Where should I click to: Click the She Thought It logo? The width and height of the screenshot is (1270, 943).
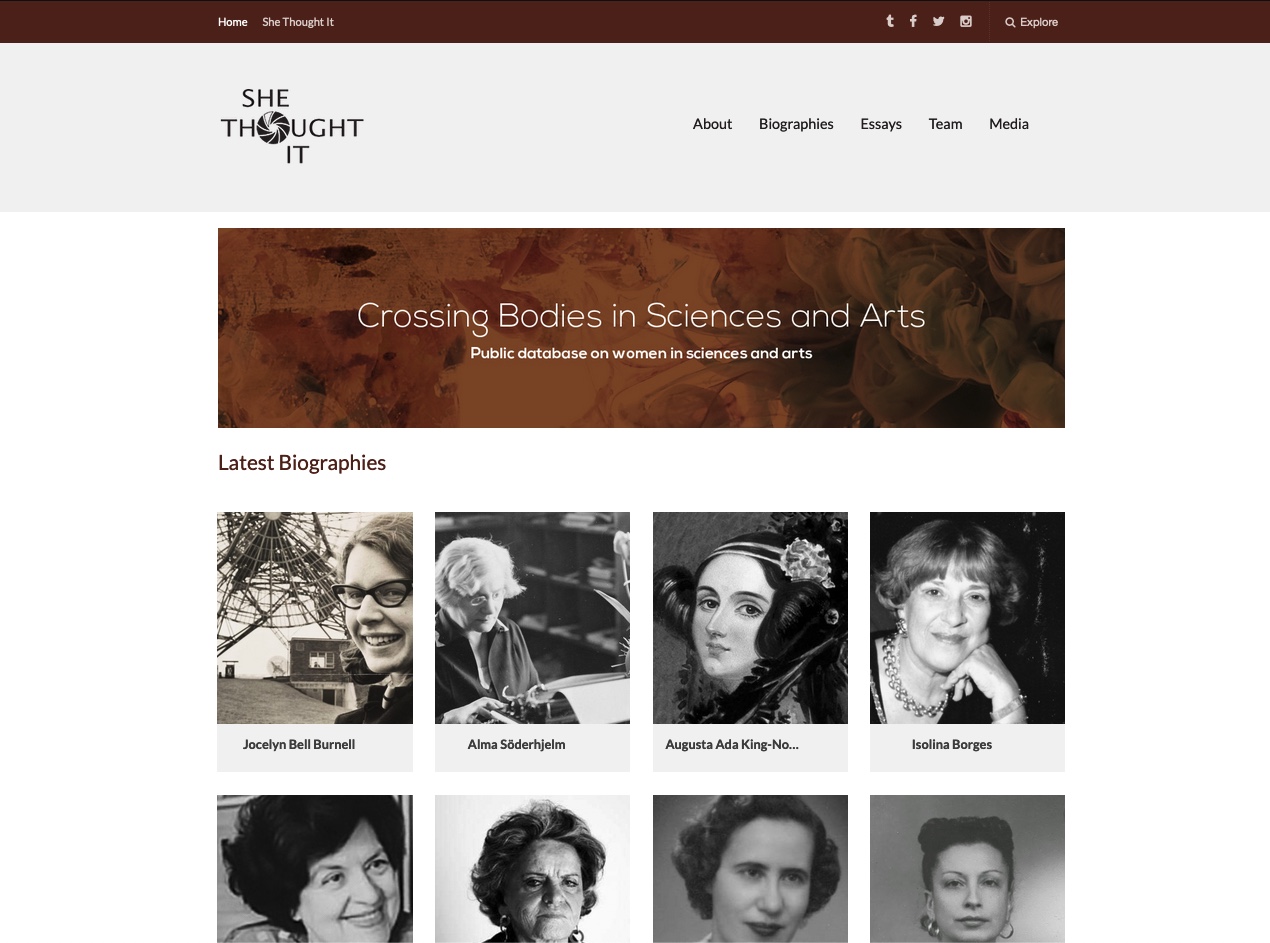pos(292,126)
